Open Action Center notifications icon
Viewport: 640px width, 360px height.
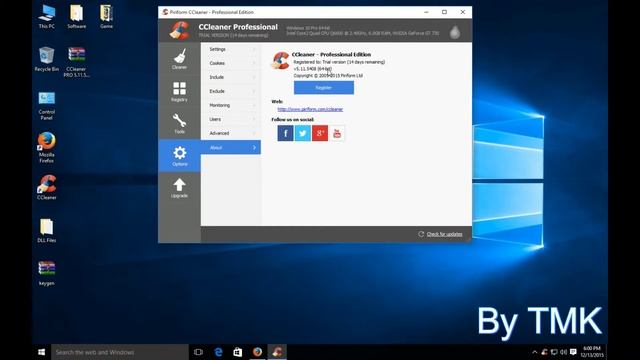(573, 352)
